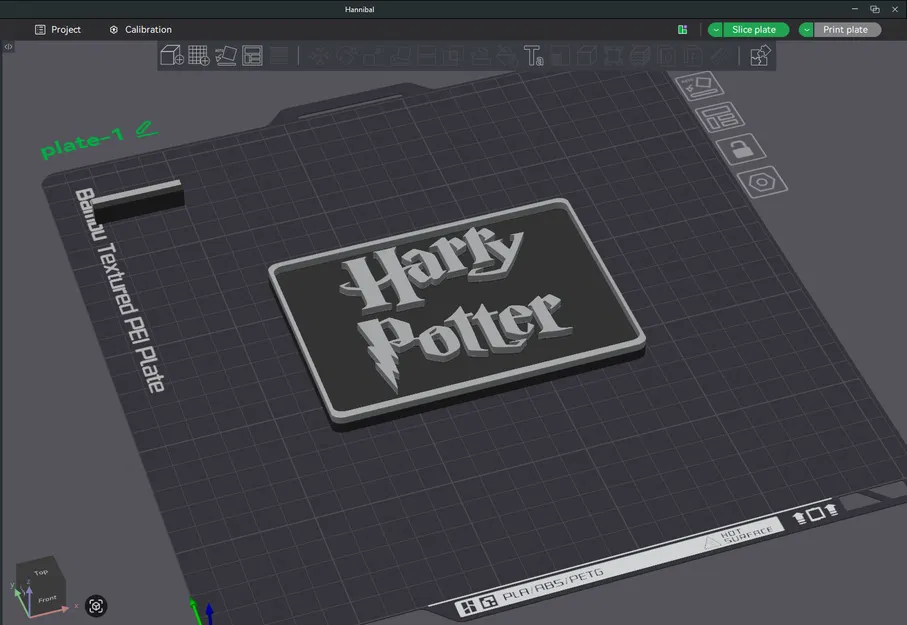Click the green Bambu icon beside Slice plate

click(683, 29)
